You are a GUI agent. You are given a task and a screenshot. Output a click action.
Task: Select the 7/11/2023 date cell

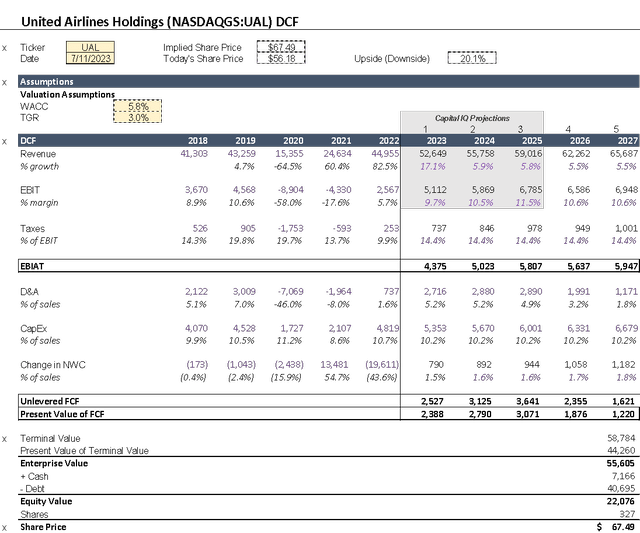click(x=90, y=58)
